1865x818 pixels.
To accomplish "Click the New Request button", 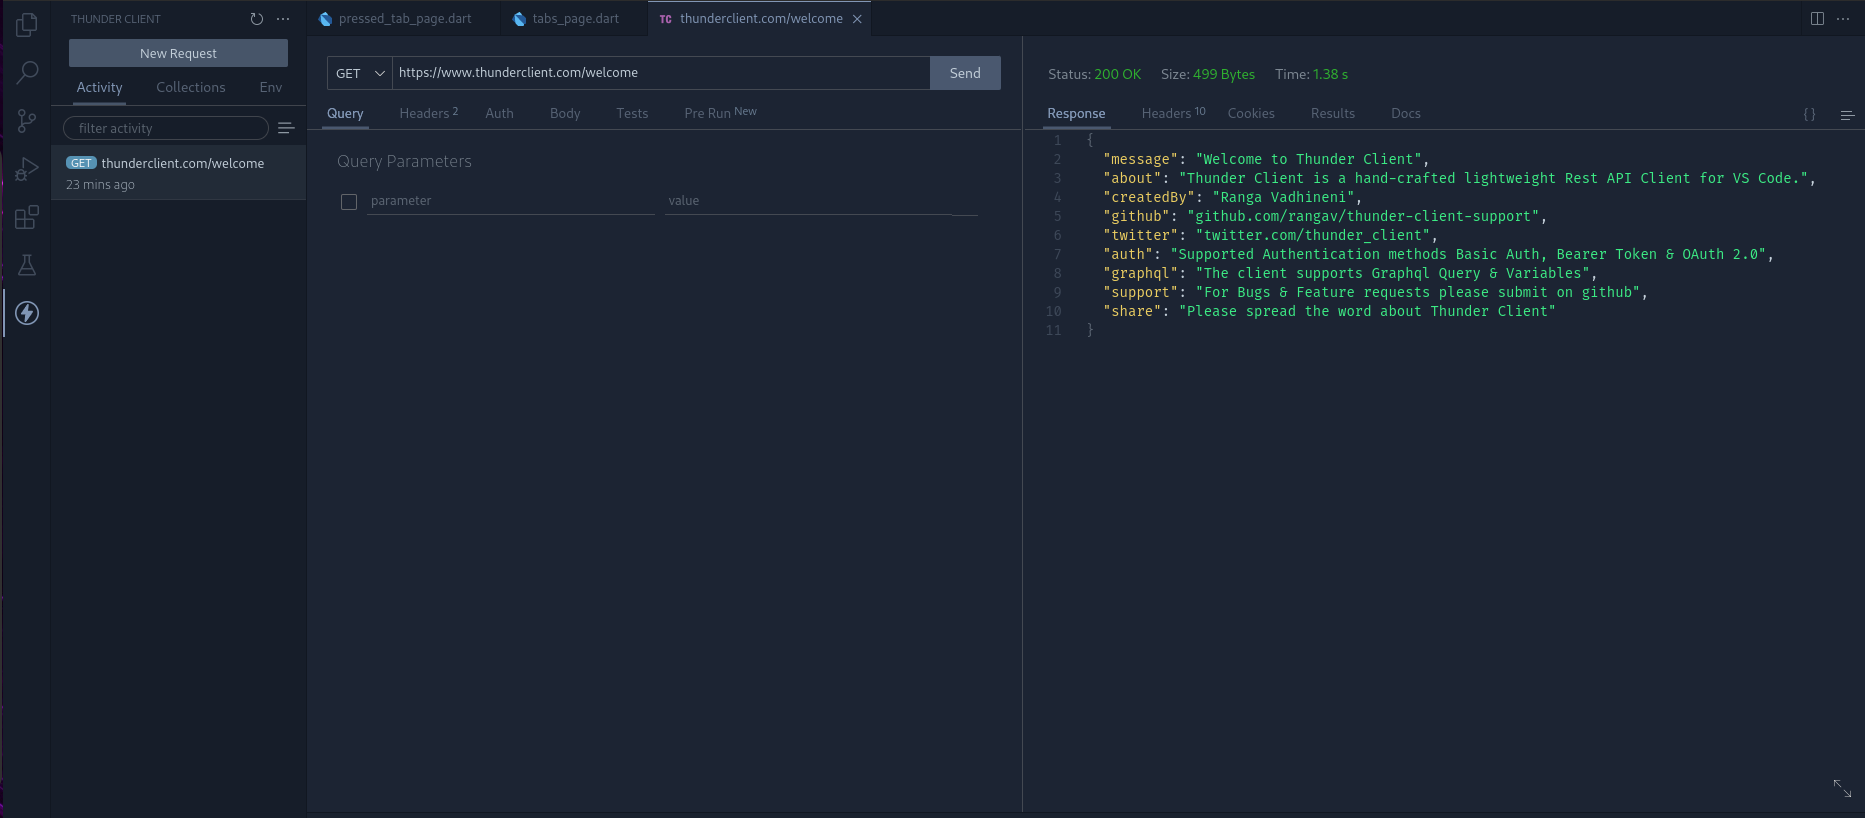I will coord(178,53).
